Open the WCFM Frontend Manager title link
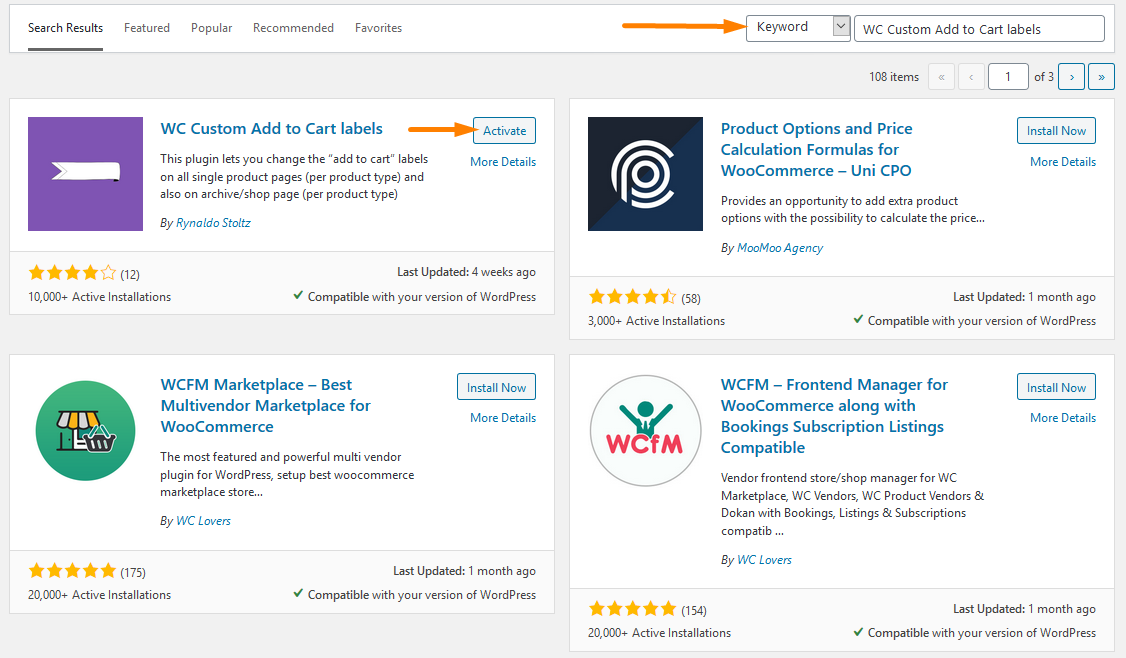This screenshot has height=658, width=1126. coord(834,416)
